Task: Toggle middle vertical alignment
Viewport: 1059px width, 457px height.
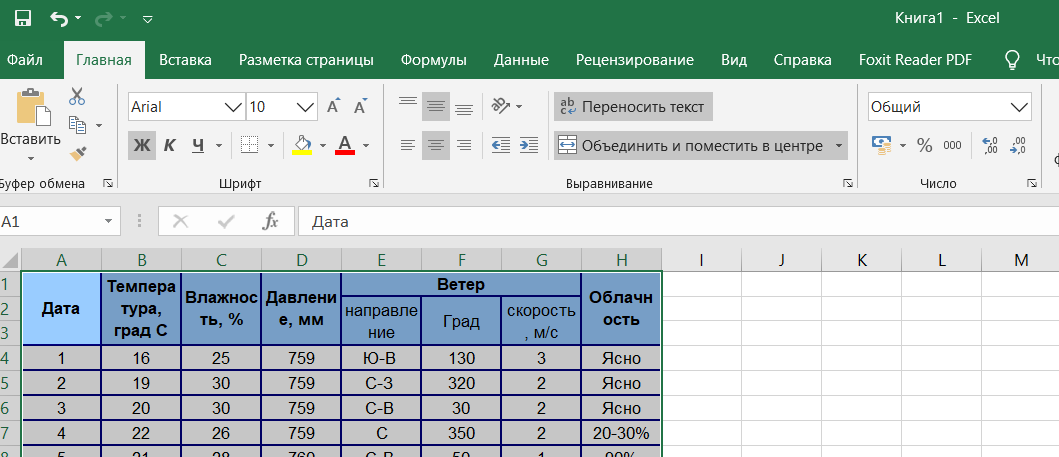Action: coord(436,106)
